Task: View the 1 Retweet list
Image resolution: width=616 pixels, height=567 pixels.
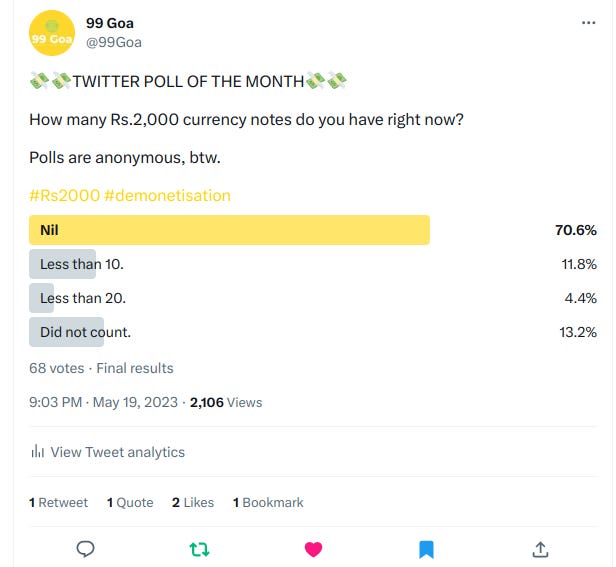Action: tap(59, 503)
